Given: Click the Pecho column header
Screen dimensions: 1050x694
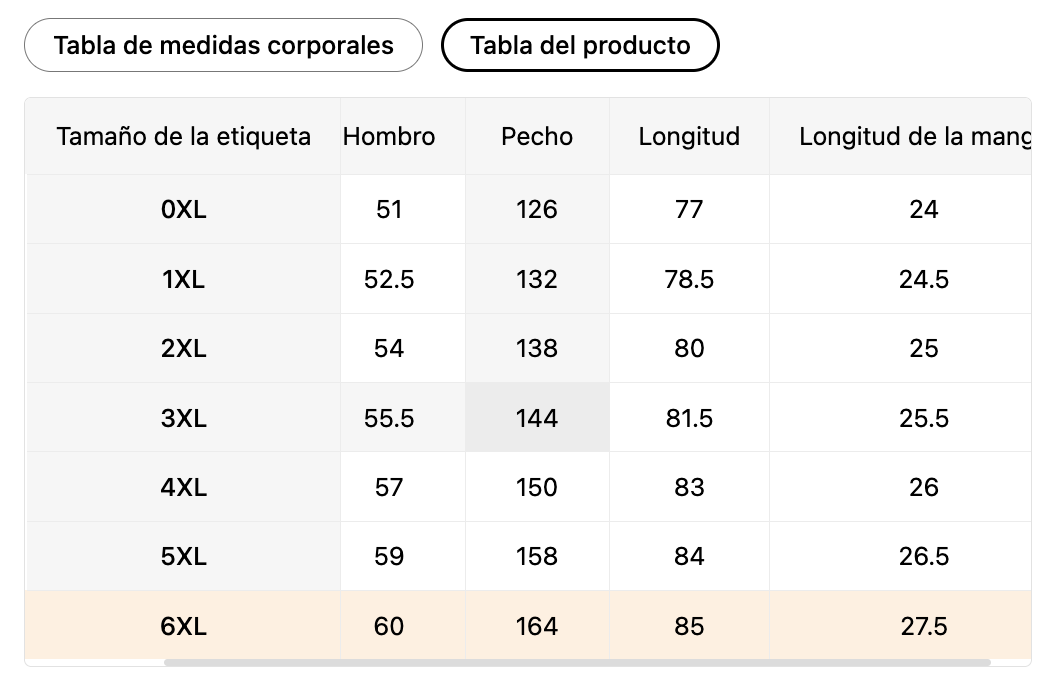Looking at the screenshot, I should point(537,136).
